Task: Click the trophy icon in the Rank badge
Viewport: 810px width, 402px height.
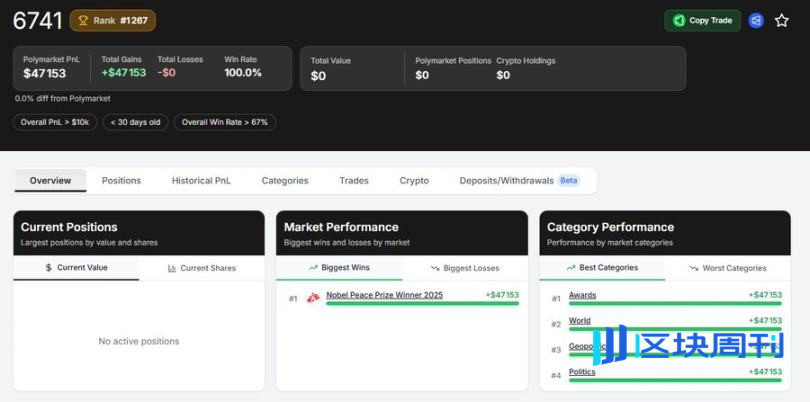Action: tap(83, 20)
